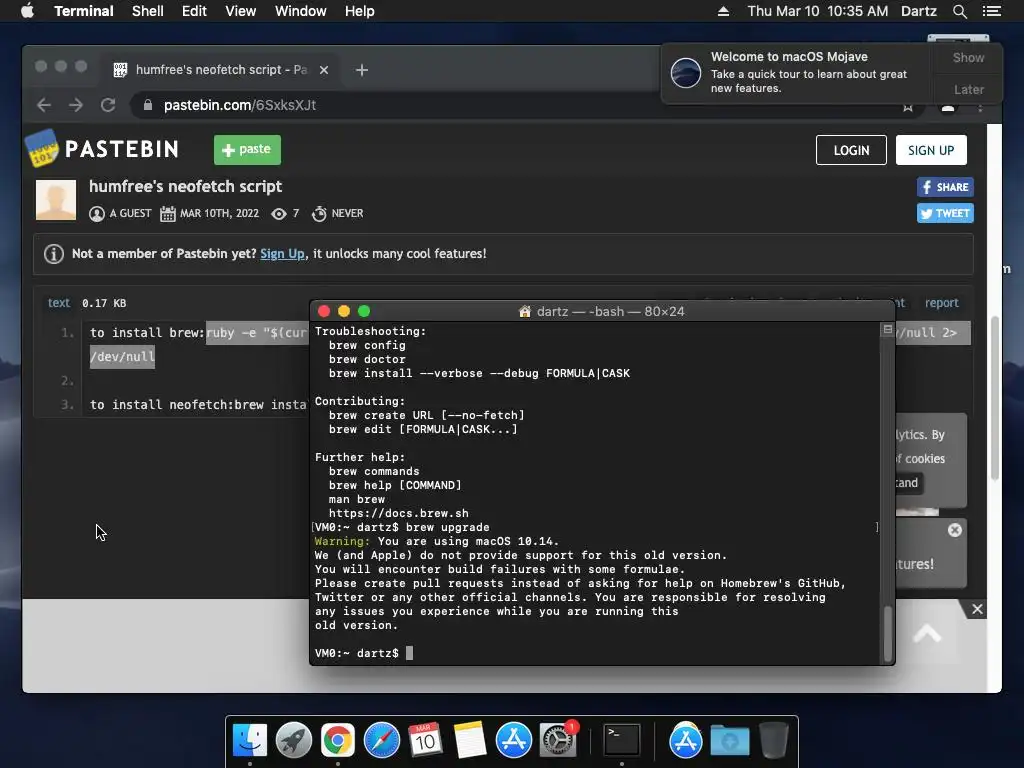The height and width of the screenshot is (768, 1024).
Task: Click the text syntax label
Action: click(59, 303)
